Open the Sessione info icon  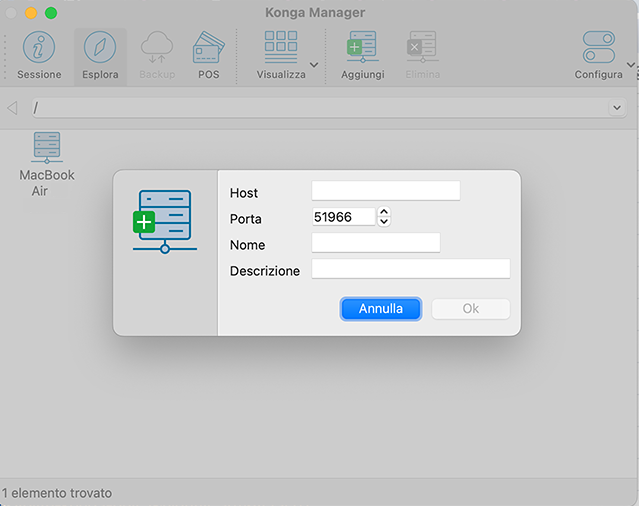pyautogui.click(x=39, y=47)
